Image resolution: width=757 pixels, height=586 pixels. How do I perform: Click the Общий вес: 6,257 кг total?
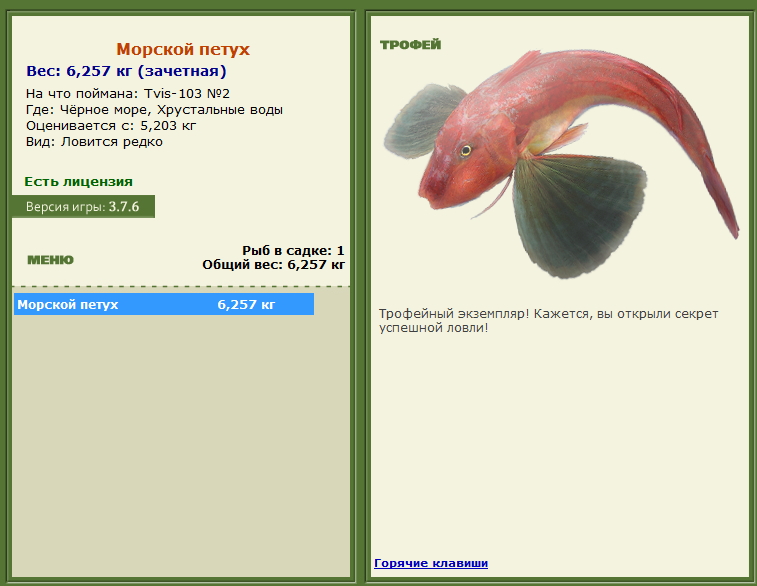click(x=273, y=265)
